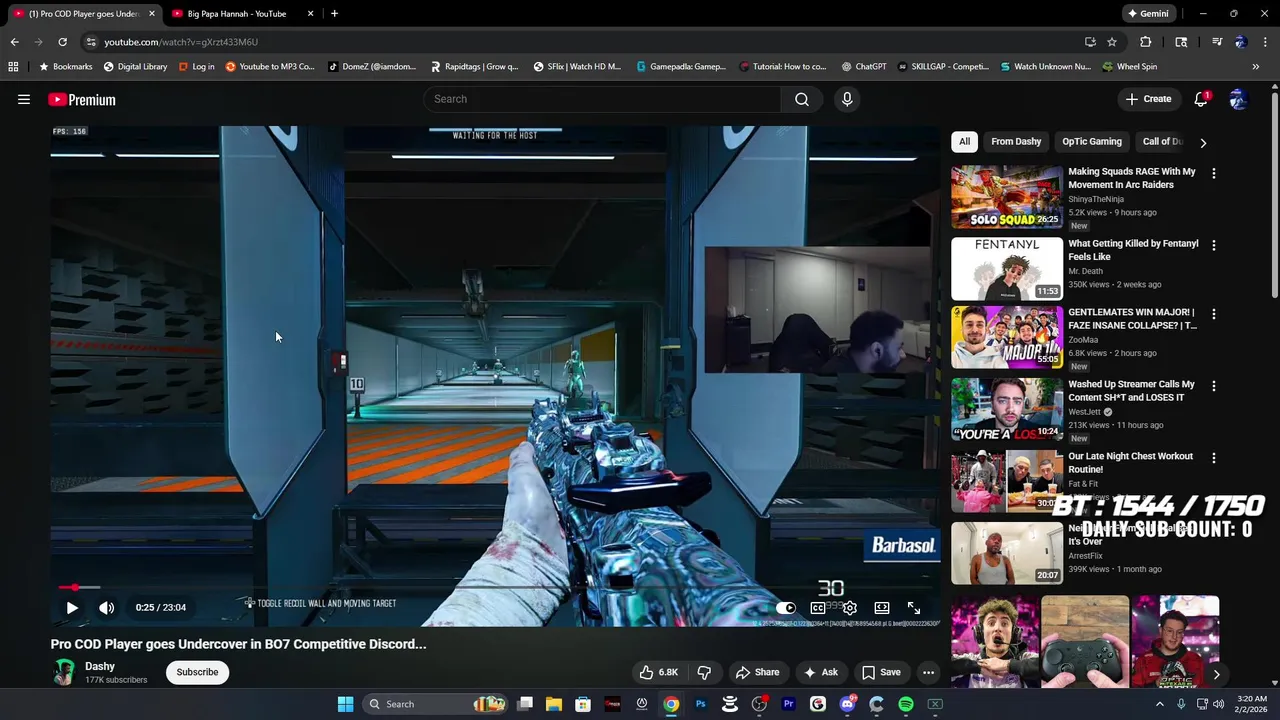Switch to theater mode
Viewport: 1280px width, 720px height.
[x=882, y=607]
